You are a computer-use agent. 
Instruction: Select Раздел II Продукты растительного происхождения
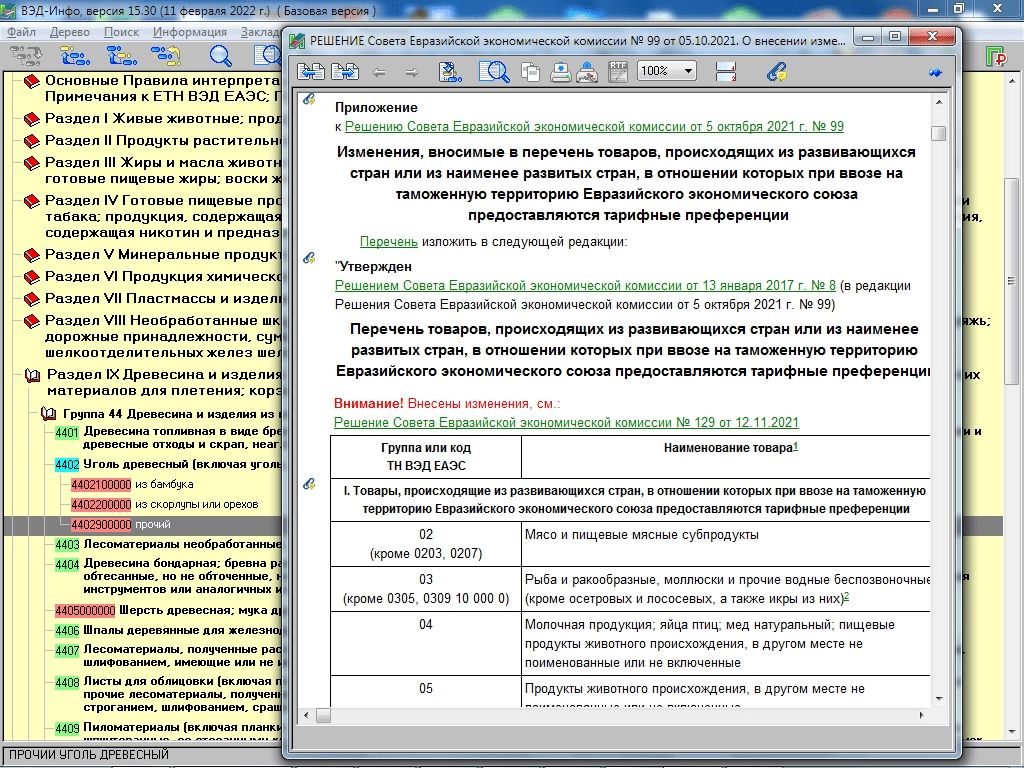coord(163,141)
